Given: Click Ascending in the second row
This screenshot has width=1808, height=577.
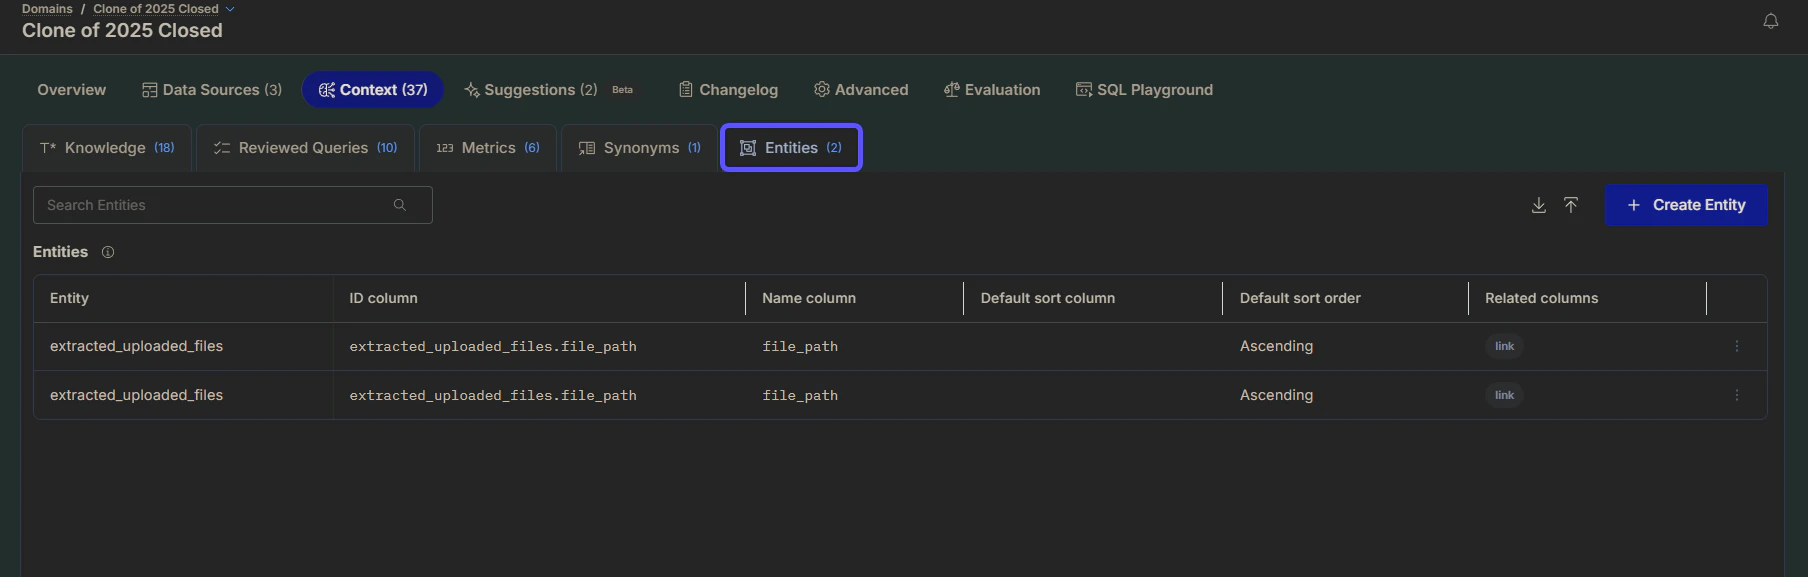Looking at the screenshot, I should (x=1276, y=395).
